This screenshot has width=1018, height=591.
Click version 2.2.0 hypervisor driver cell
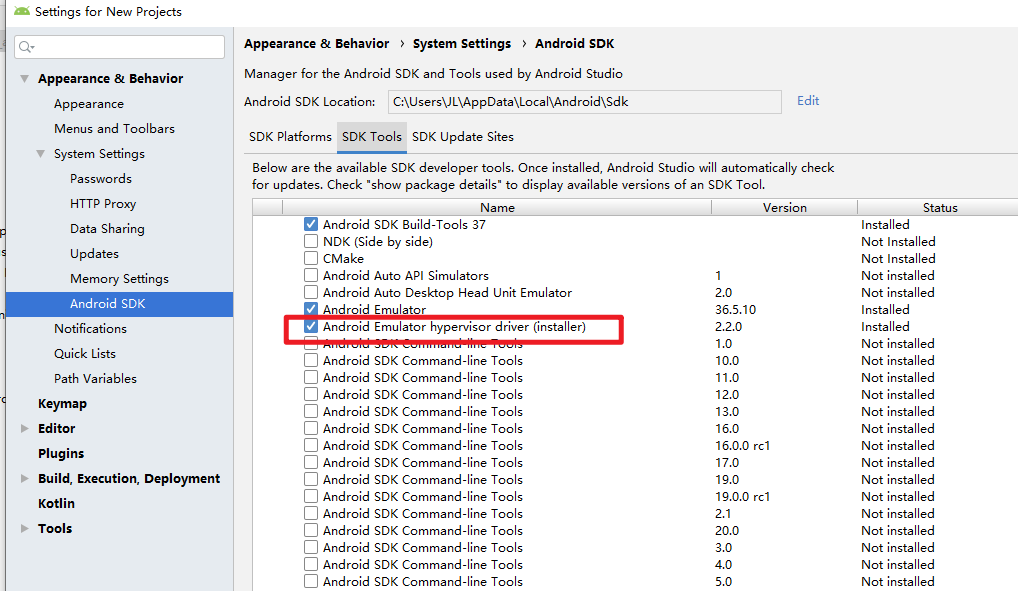728,327
